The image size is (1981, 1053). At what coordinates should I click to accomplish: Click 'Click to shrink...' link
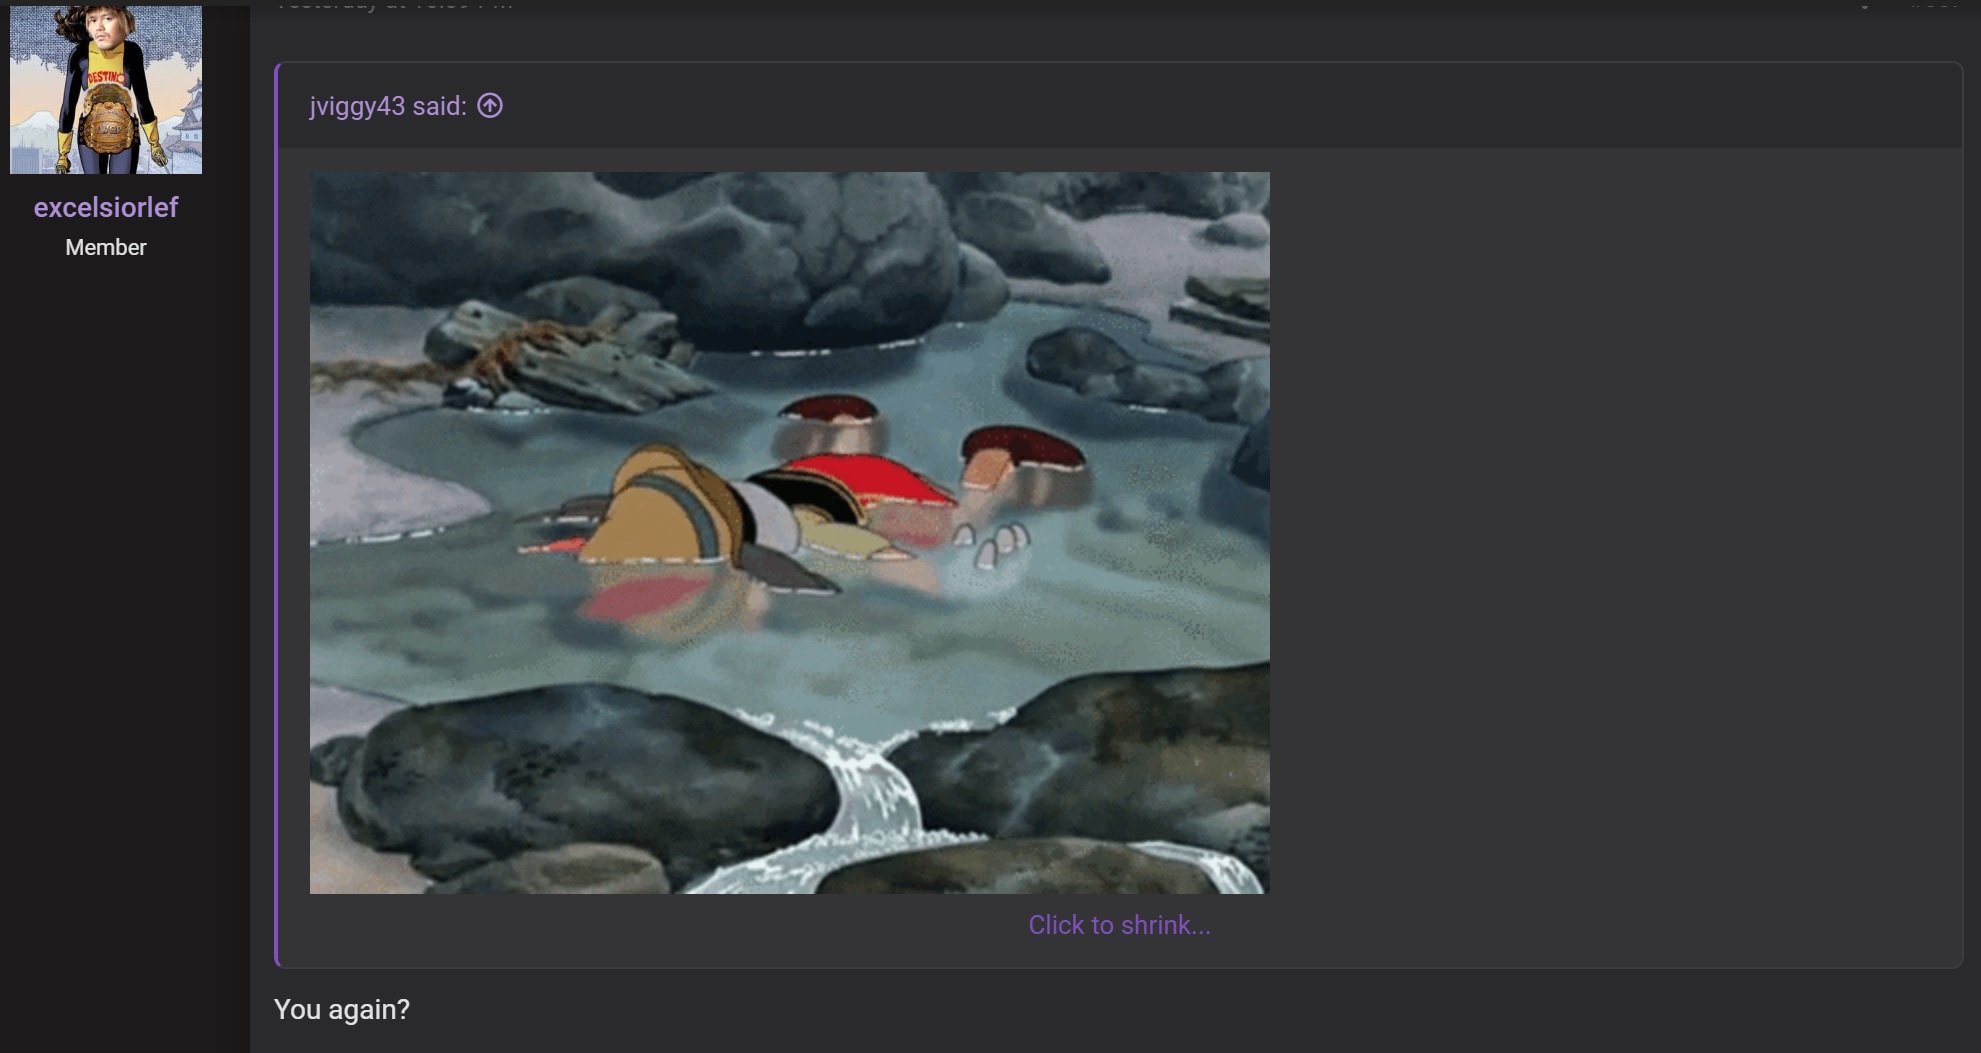click(x=1119, y=925)
